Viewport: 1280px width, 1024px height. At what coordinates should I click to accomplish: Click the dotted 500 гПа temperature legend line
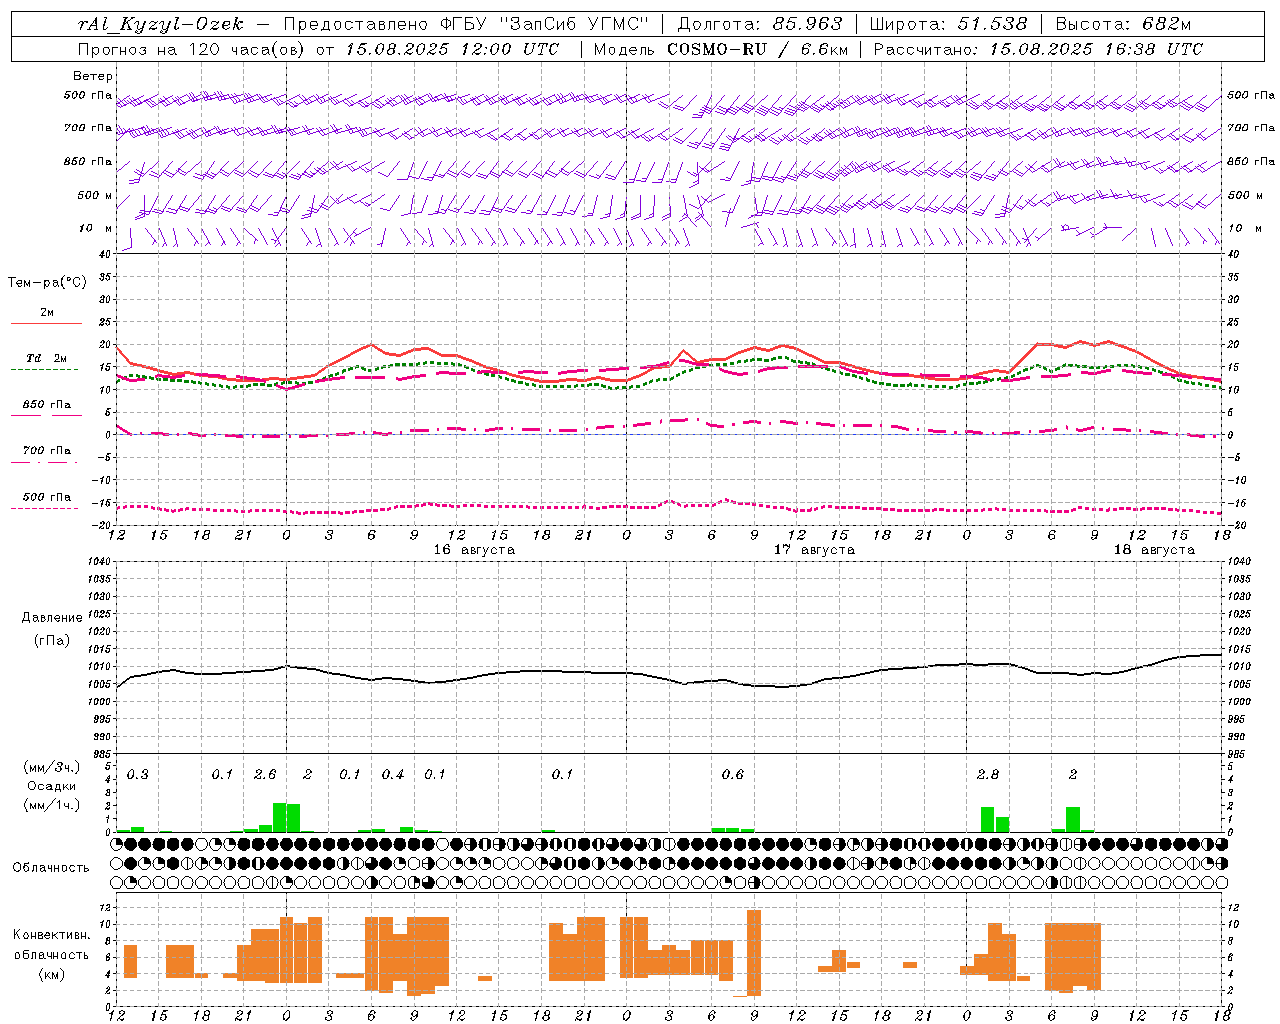point(44,508)
